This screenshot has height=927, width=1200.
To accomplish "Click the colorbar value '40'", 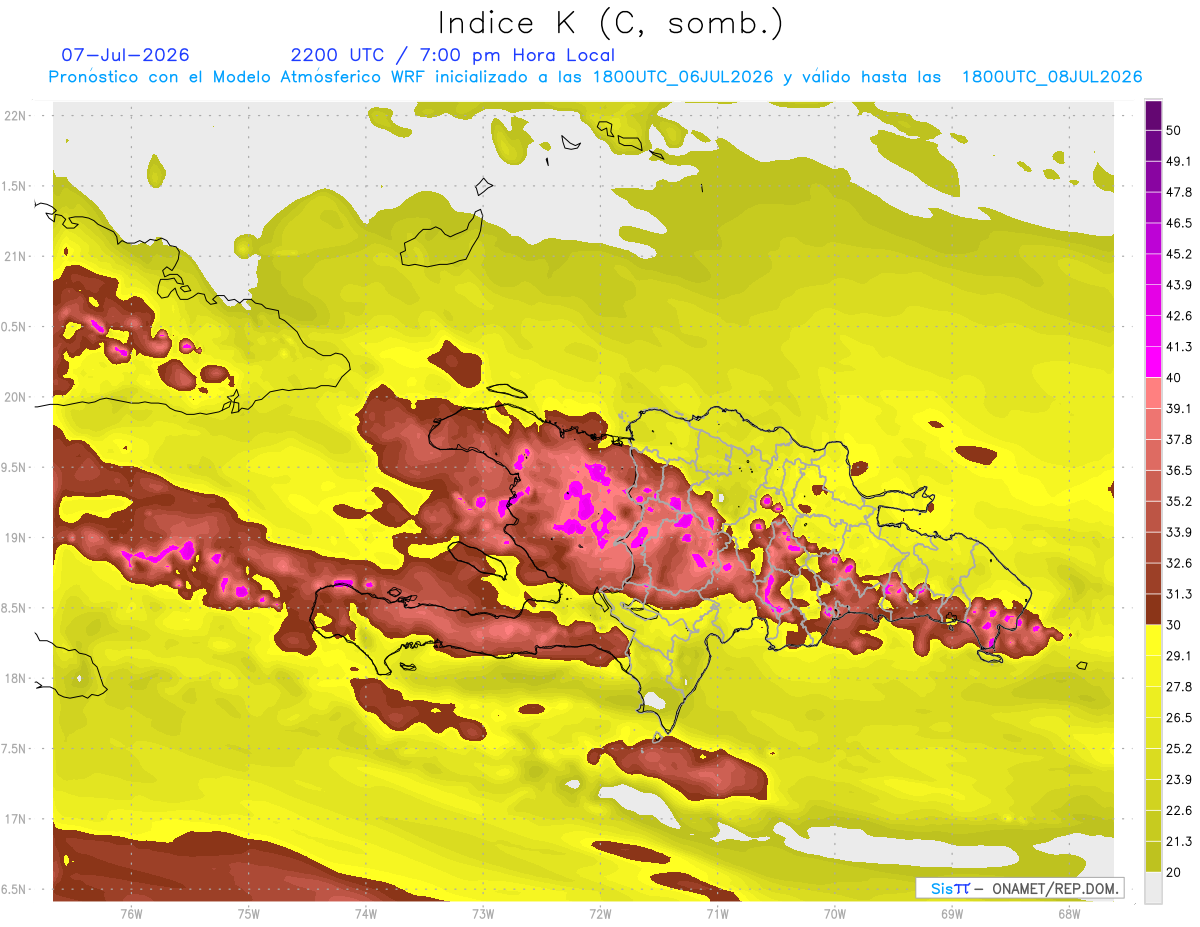I will (x=1174, y=378).
